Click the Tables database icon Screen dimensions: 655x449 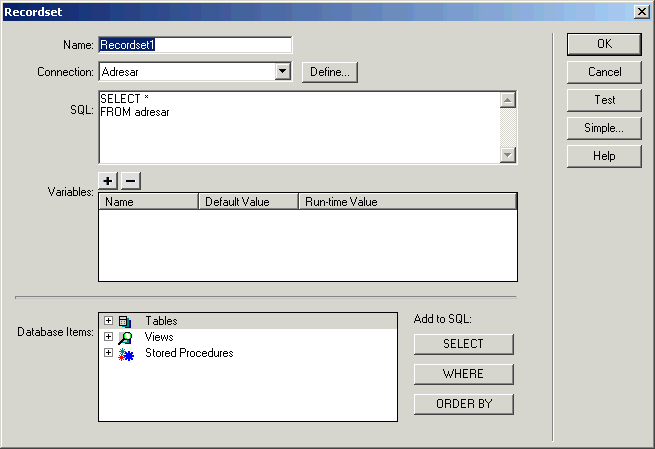pyautogui.click(x=125, y=321)
